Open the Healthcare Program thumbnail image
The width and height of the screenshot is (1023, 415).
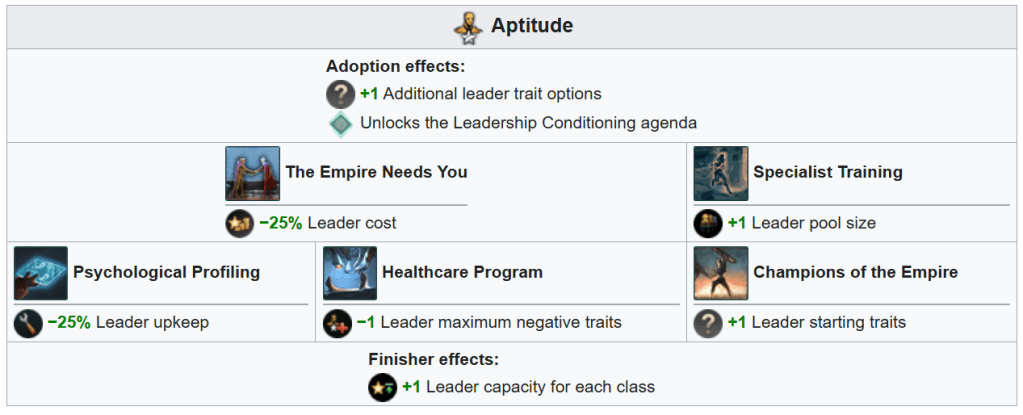click(x=350, y=273)
